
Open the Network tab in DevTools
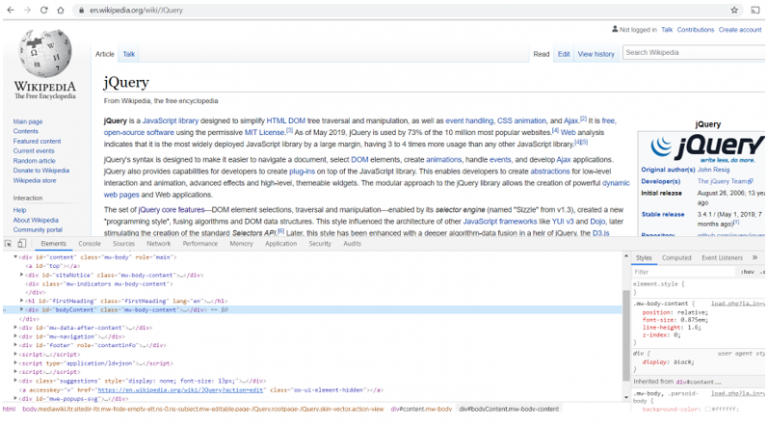click(x=159, y=243)
